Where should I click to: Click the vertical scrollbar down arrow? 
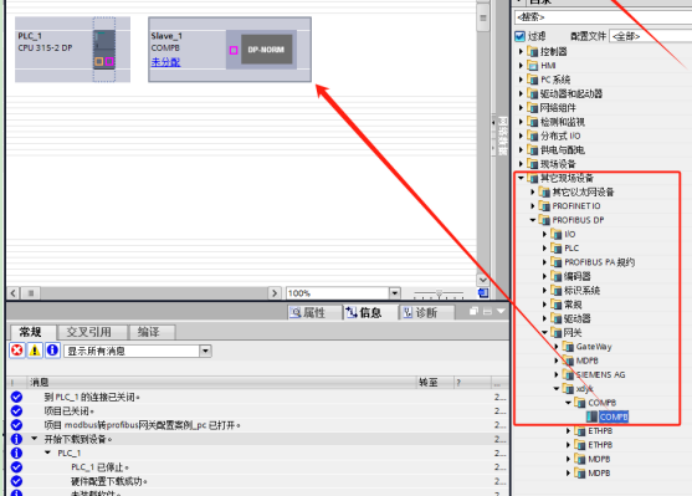point(483,280)
